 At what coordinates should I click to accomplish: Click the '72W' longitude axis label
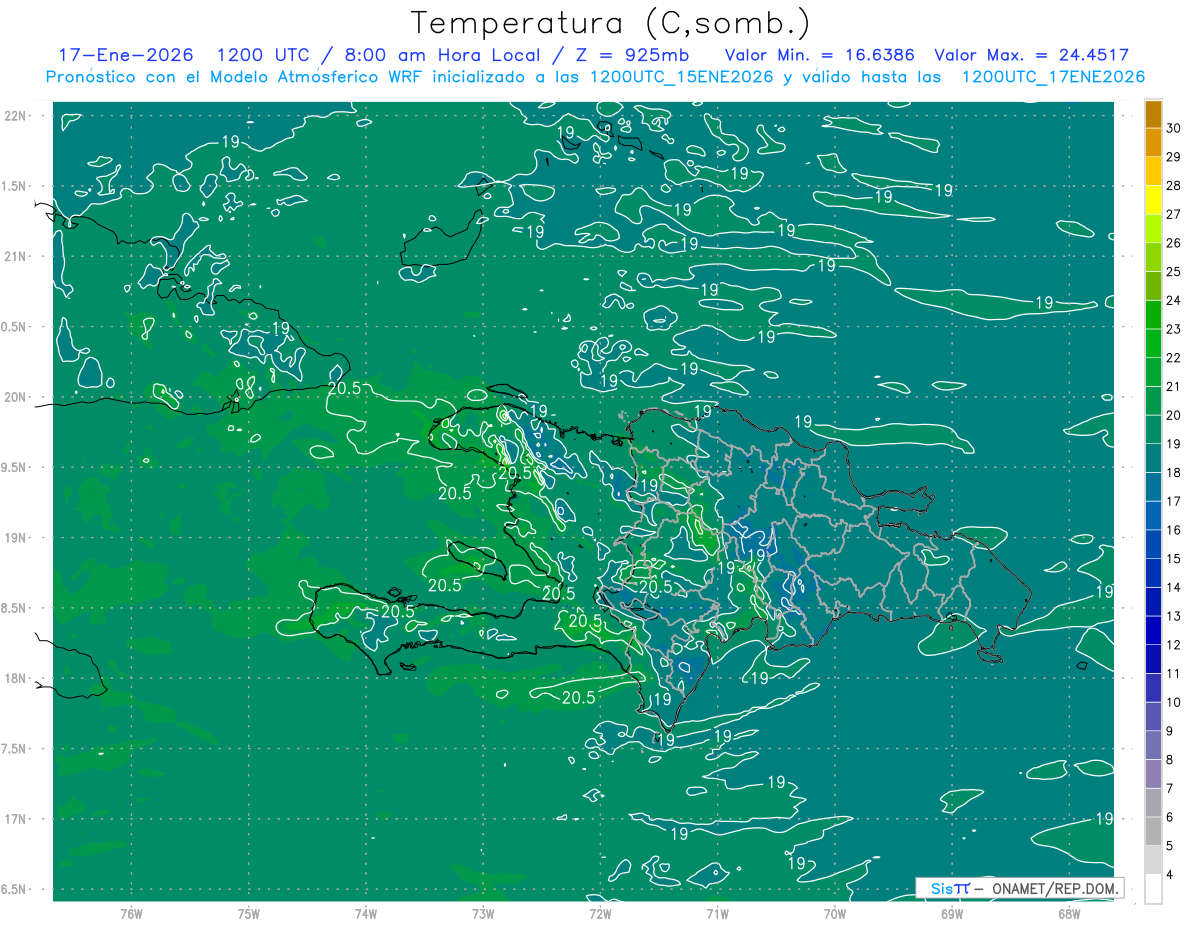(600, 913)
